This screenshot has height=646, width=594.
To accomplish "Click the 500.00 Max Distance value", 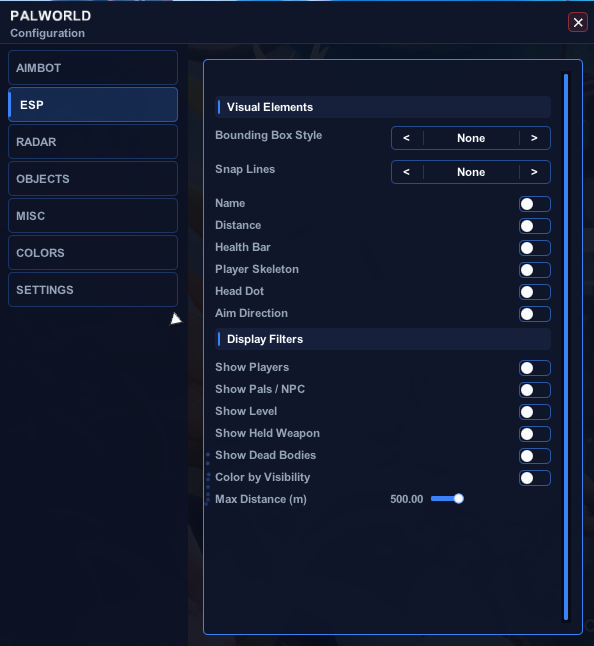I will coord(407,499).
